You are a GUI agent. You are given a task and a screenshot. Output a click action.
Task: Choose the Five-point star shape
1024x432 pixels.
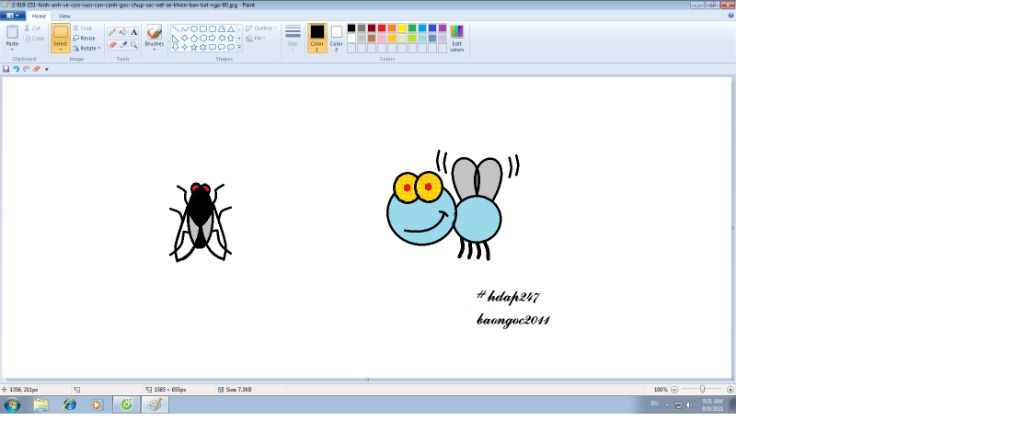coord(194,47)
